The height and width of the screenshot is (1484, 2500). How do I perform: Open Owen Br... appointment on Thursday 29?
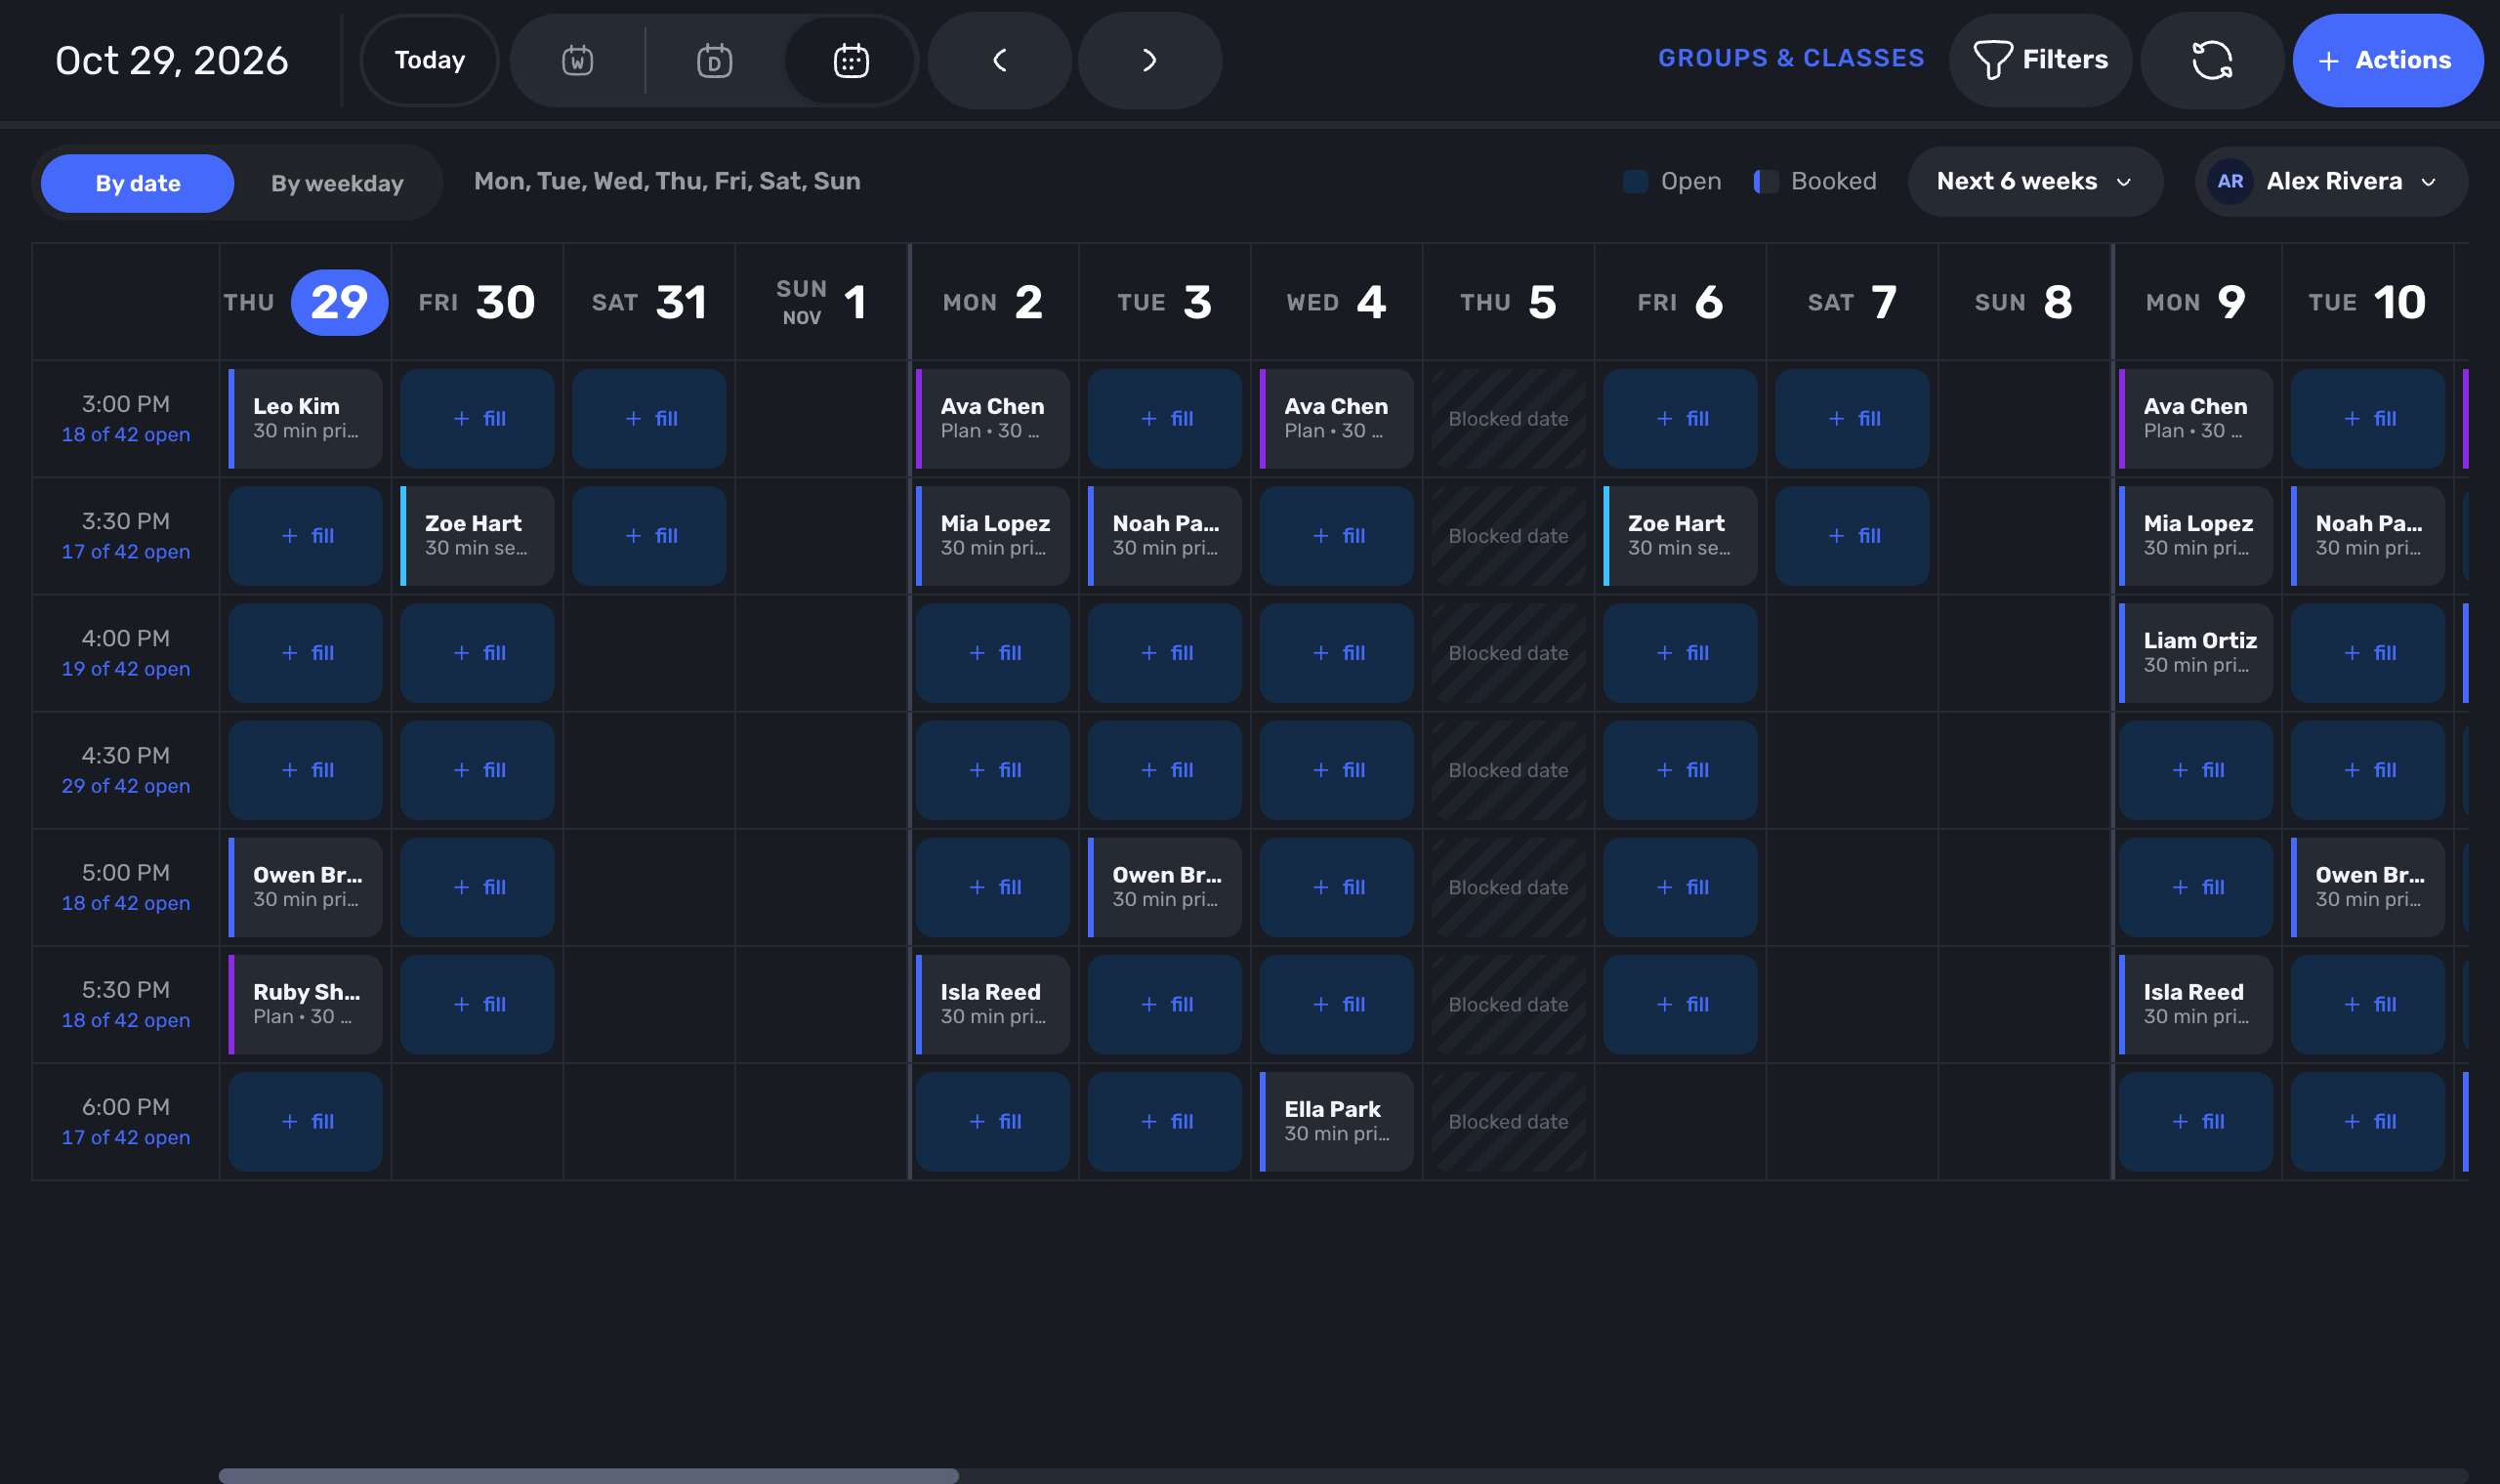click(305, 887)
